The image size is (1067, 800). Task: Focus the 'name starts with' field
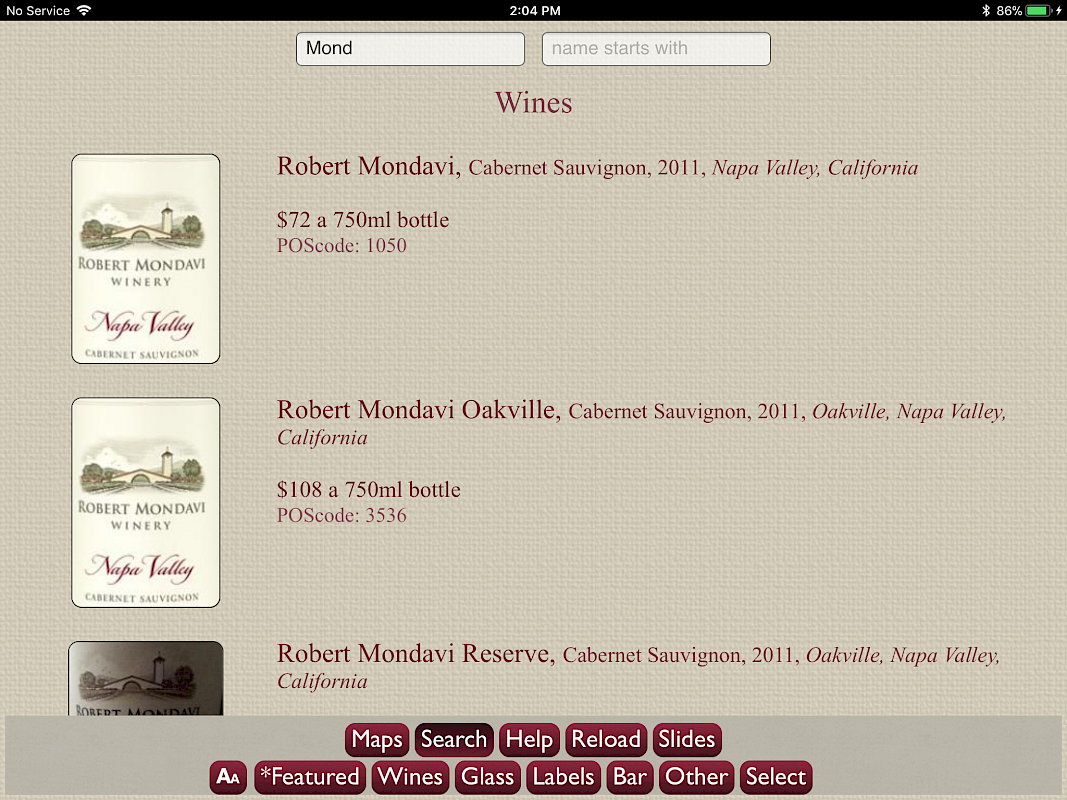pyautogui.click(x=656, y=48)
